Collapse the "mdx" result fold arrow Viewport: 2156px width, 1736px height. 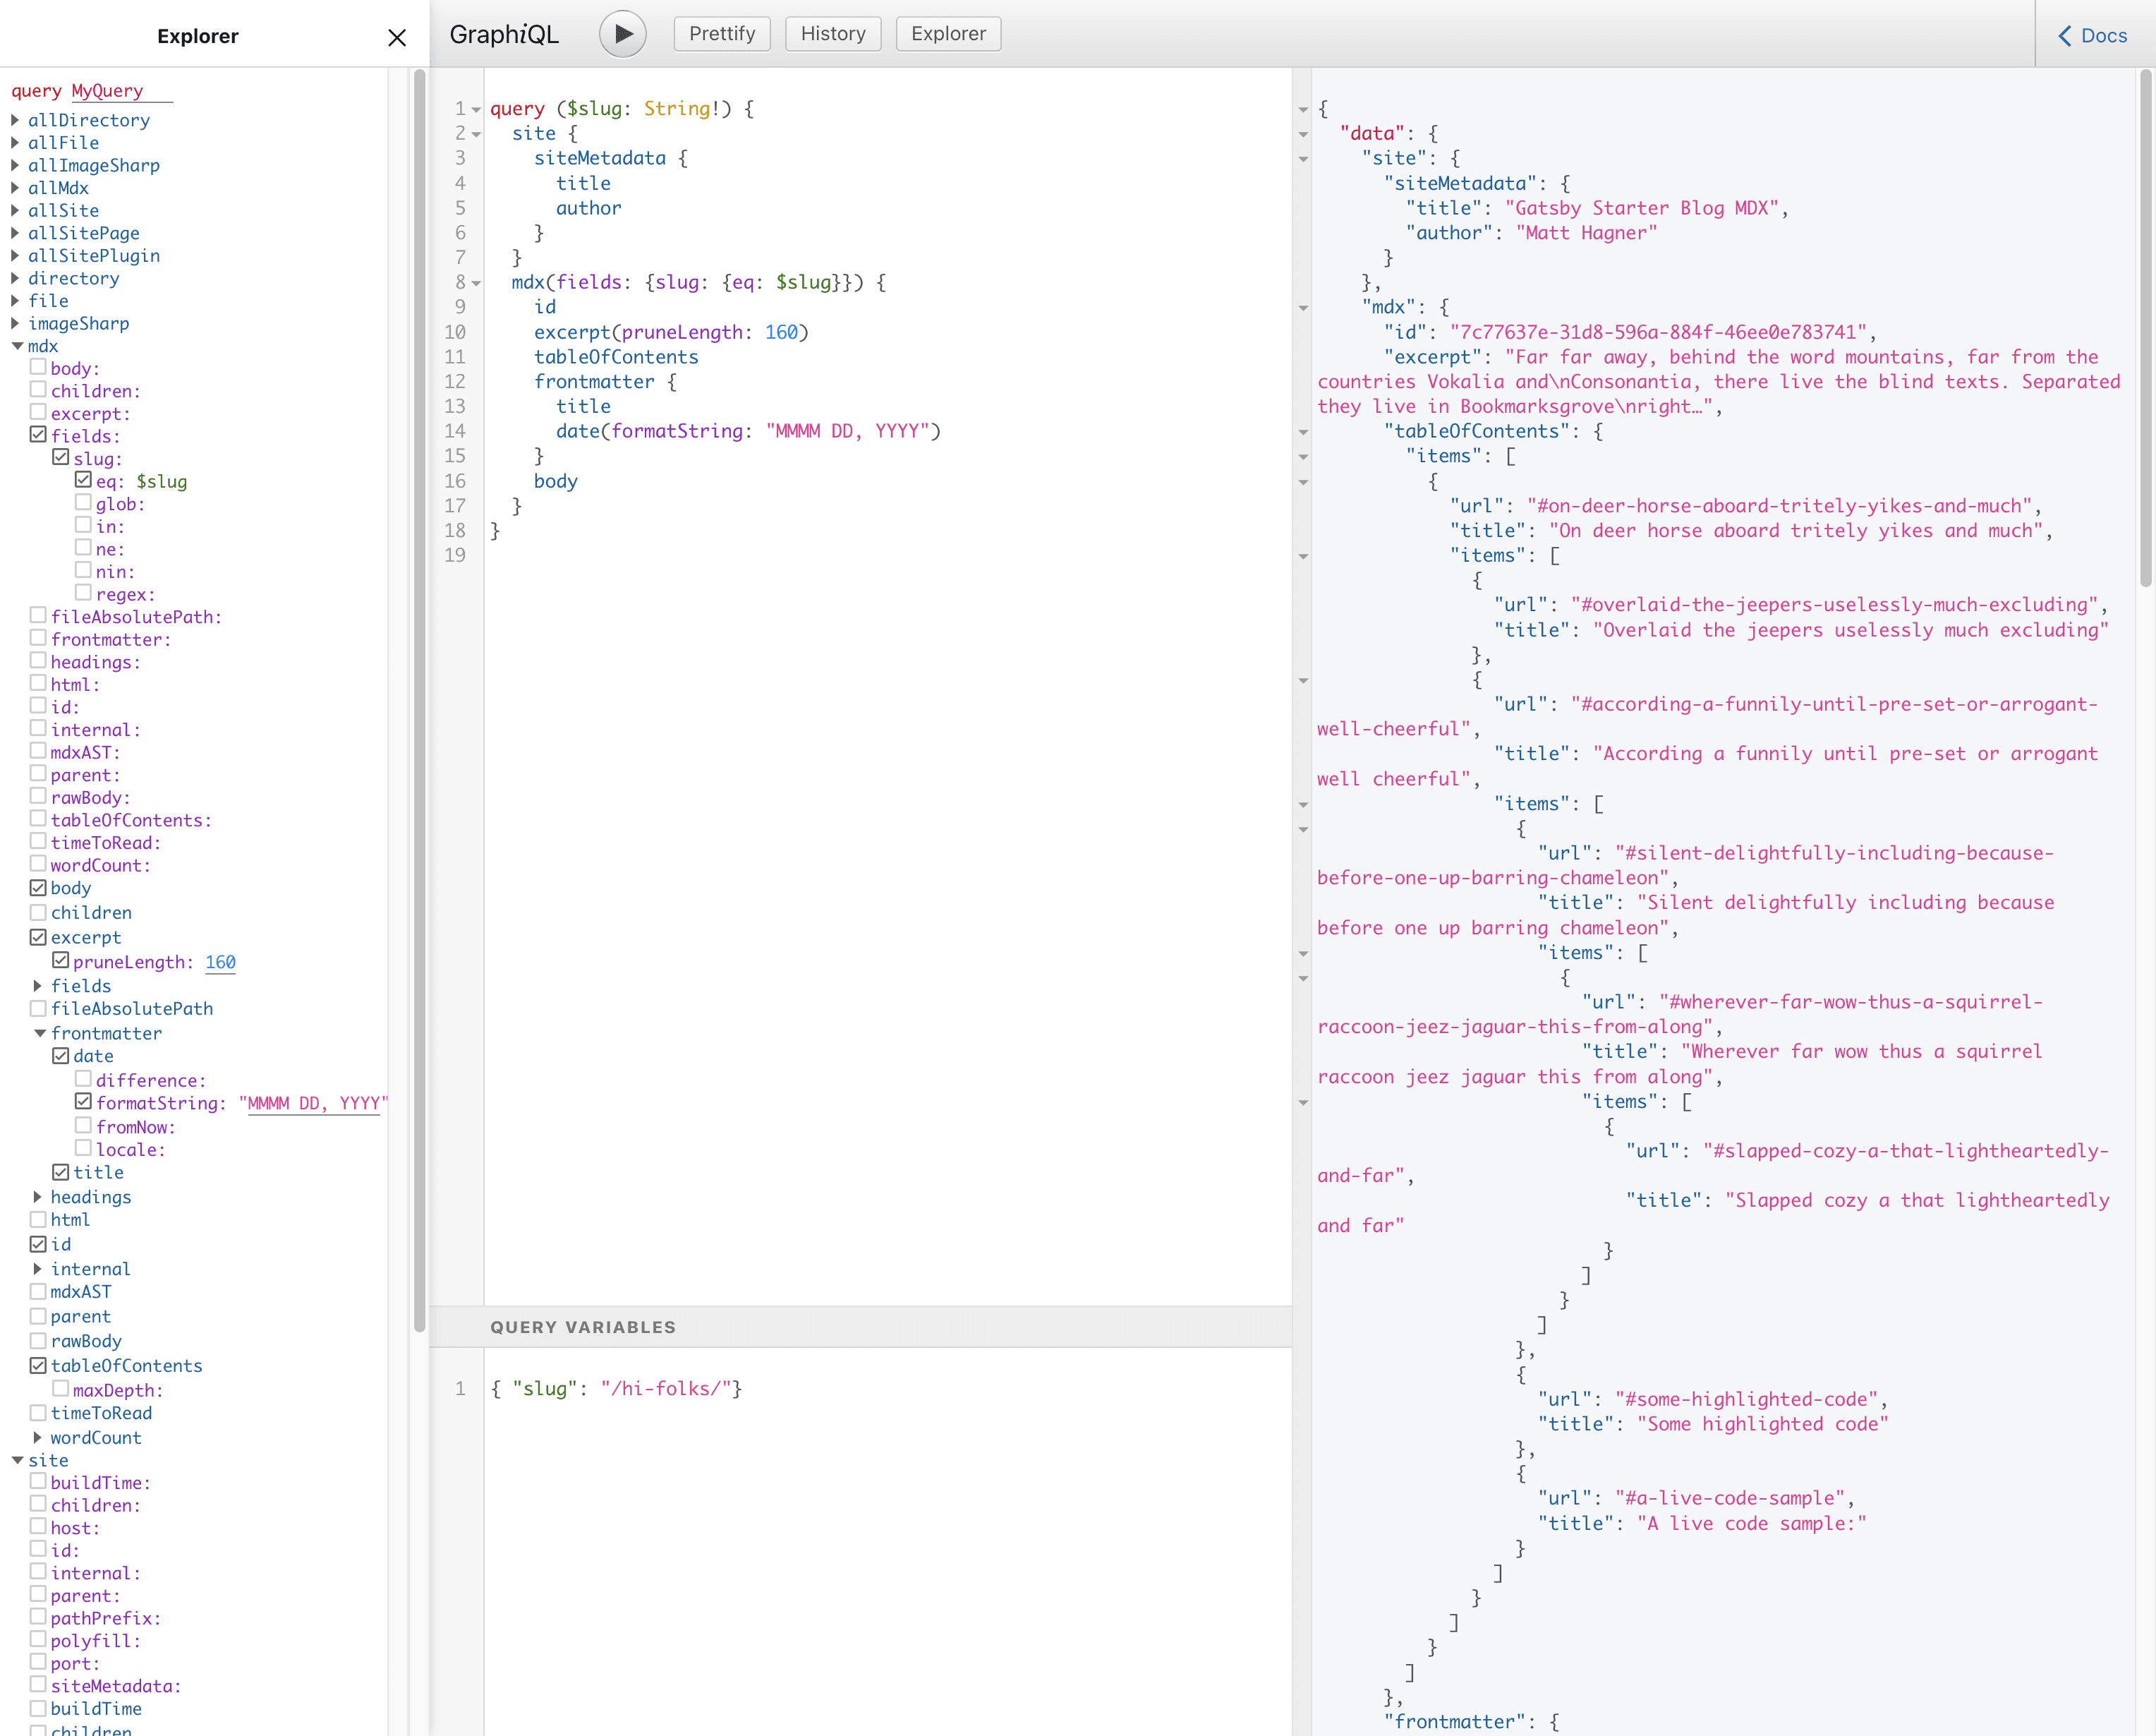(1303, 308)
